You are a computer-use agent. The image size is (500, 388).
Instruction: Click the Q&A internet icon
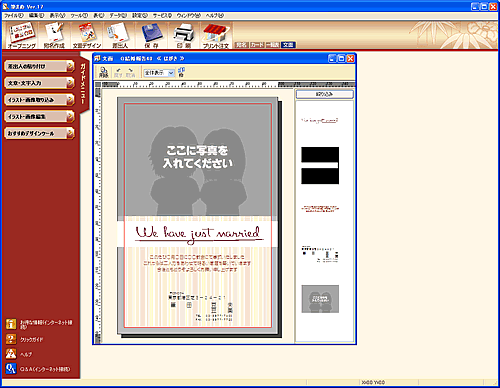coord(11,369)
